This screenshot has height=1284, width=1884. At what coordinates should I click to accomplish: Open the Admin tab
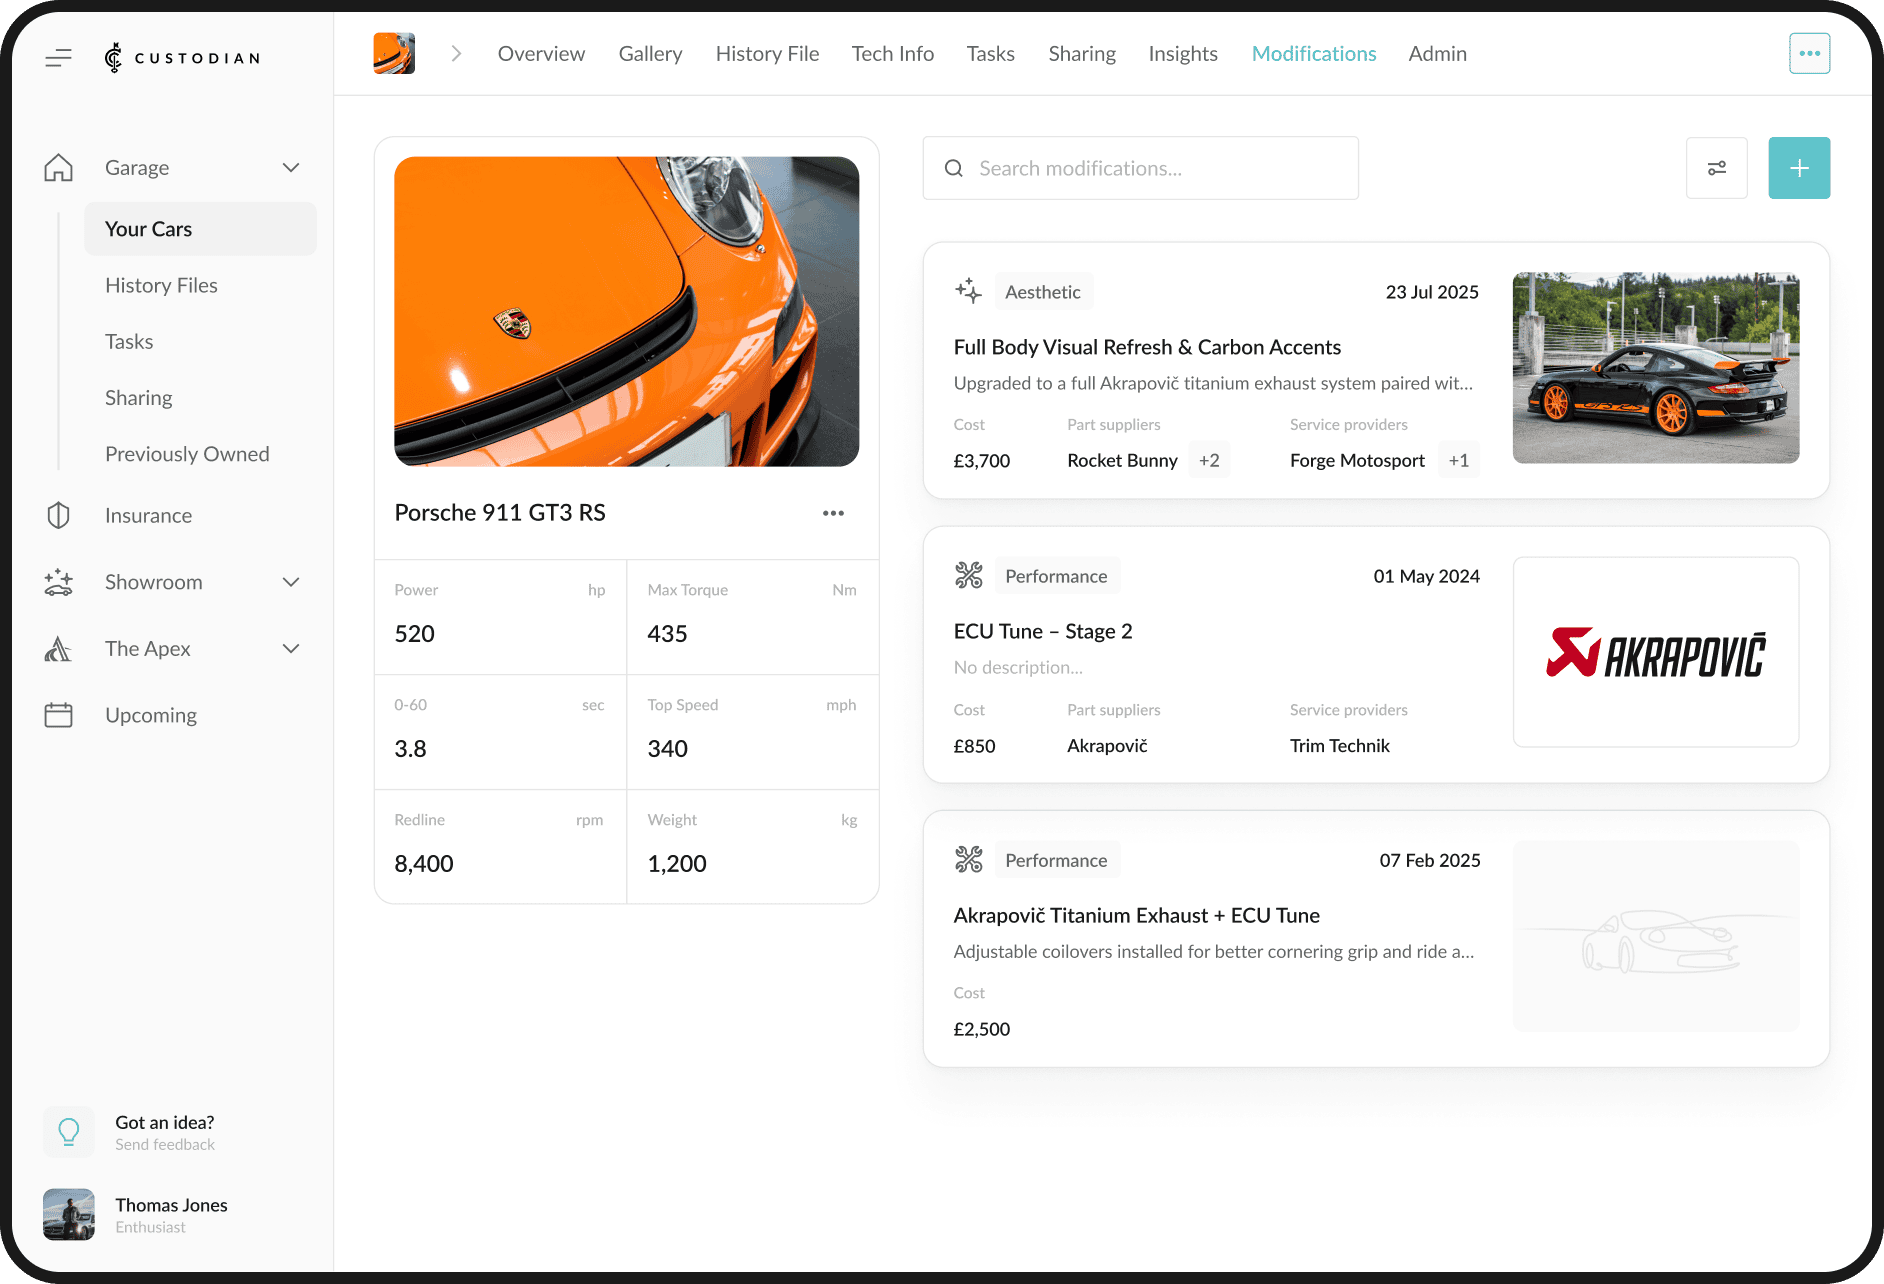(1437, 54)
